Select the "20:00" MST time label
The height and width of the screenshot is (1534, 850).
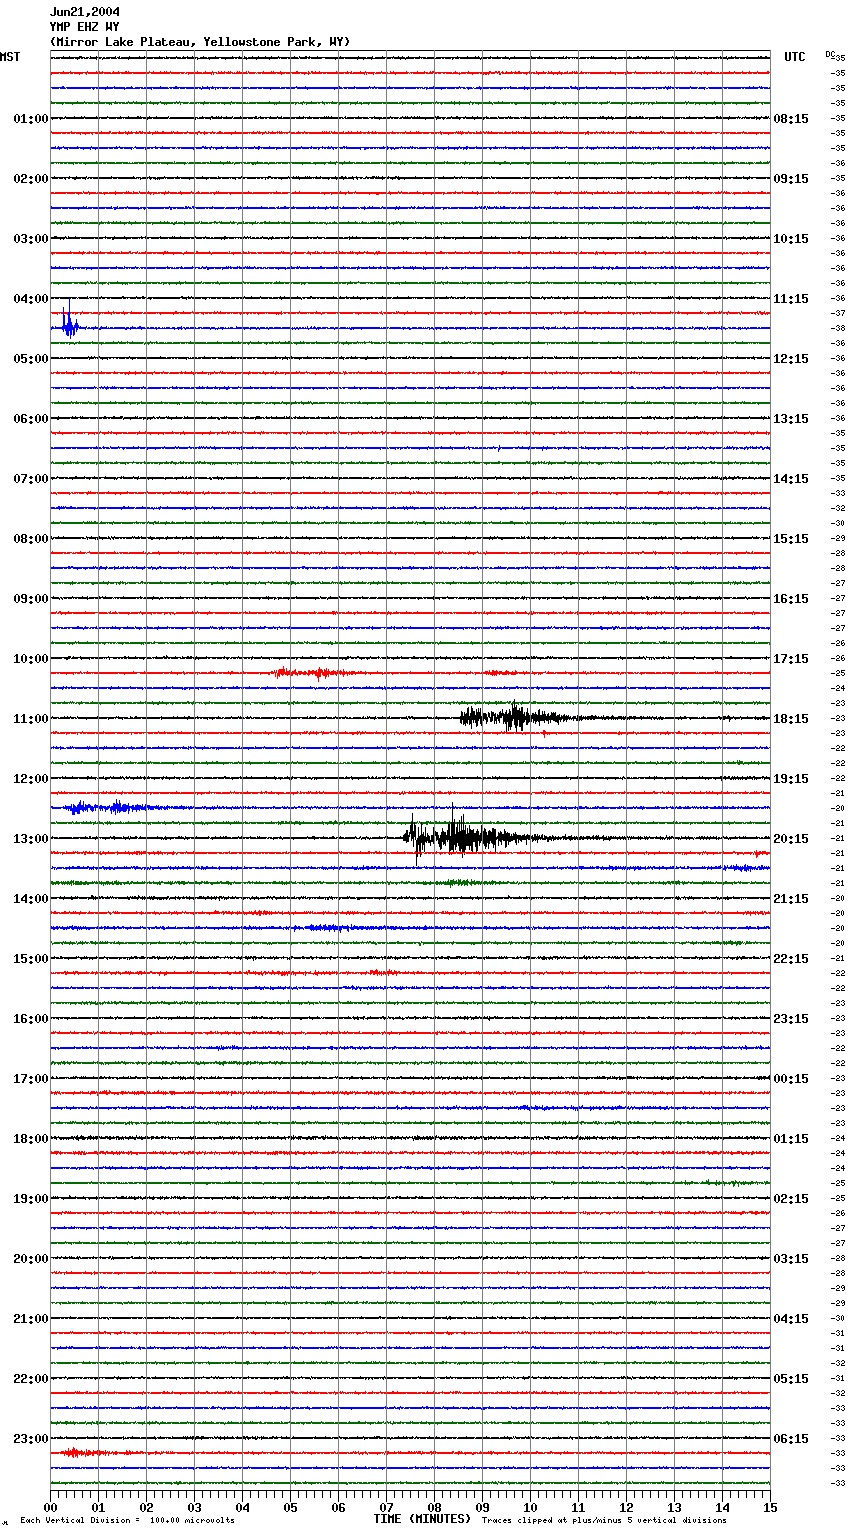[31, 1259]
